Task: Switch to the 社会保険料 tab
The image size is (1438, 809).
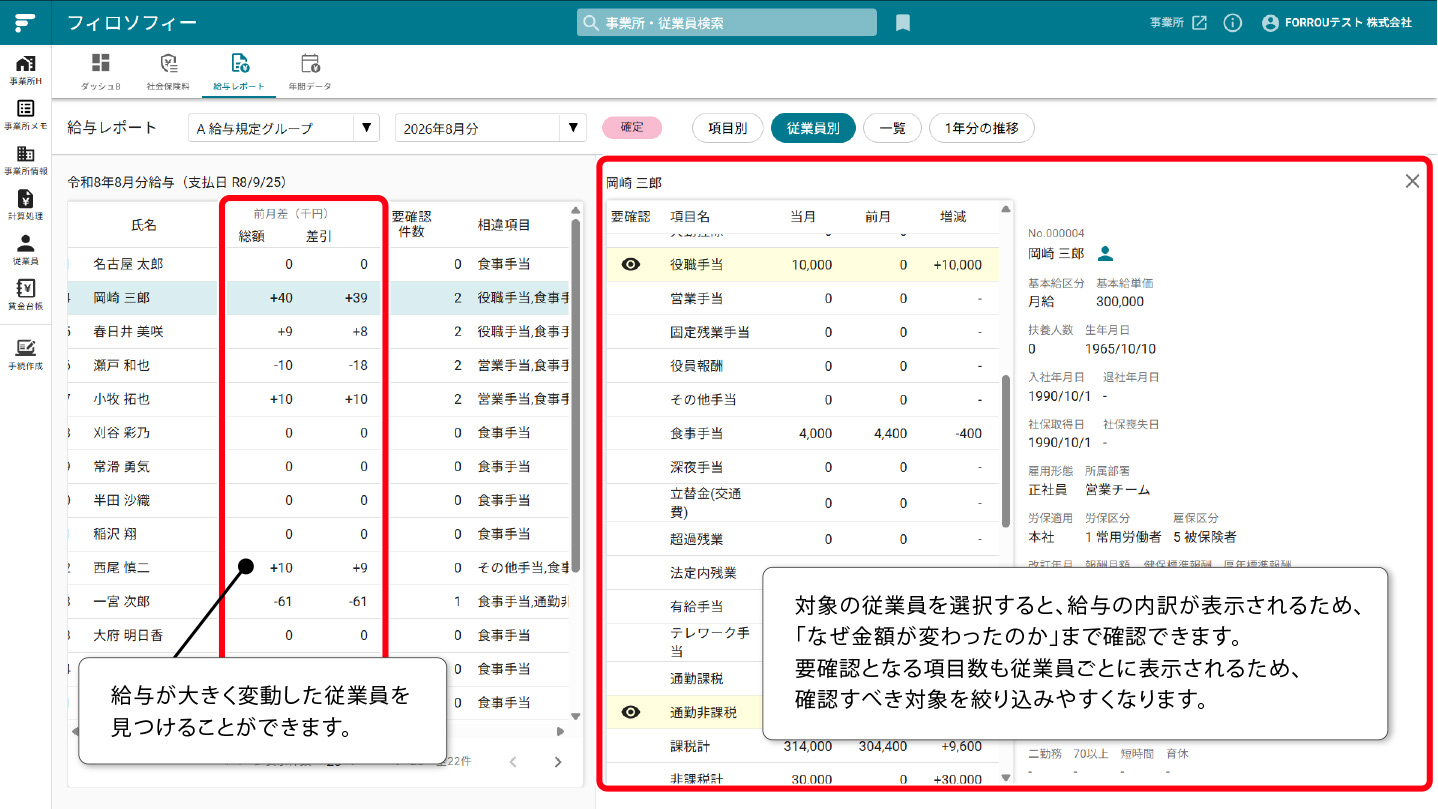Action: (167, 73)
